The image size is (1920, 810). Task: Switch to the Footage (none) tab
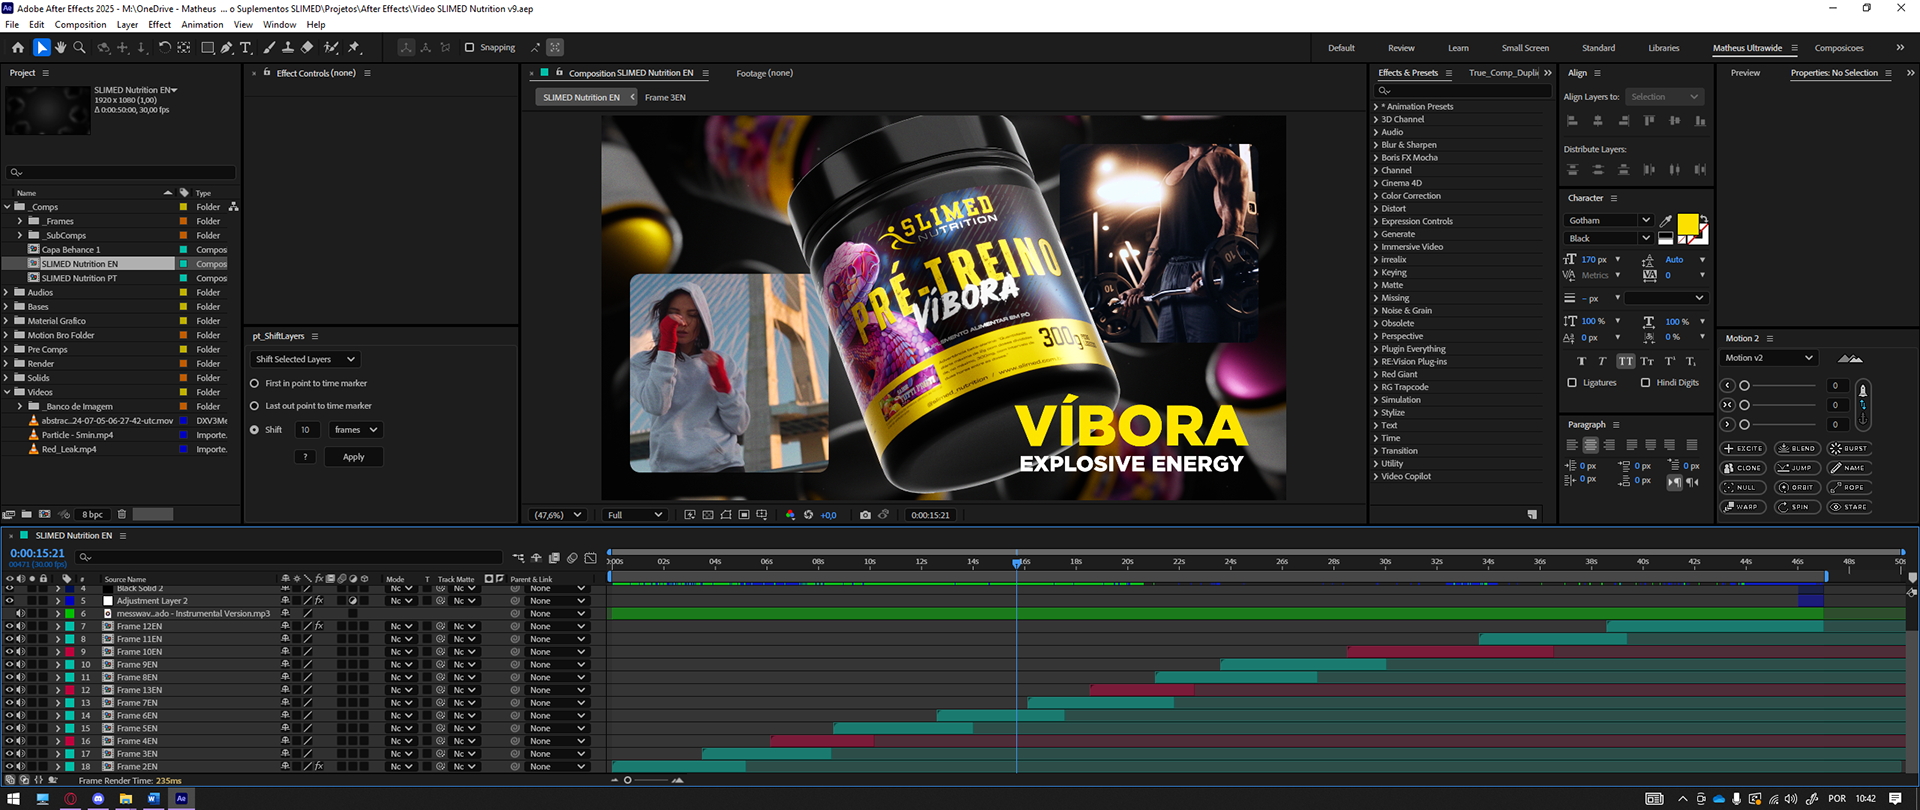tap(764, 73)
